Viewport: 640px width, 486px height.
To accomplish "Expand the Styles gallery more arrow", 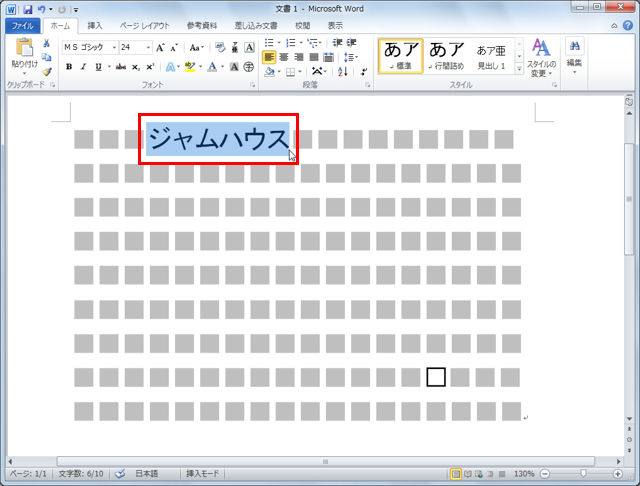I will pyautogui.click(x=519, y=69).
